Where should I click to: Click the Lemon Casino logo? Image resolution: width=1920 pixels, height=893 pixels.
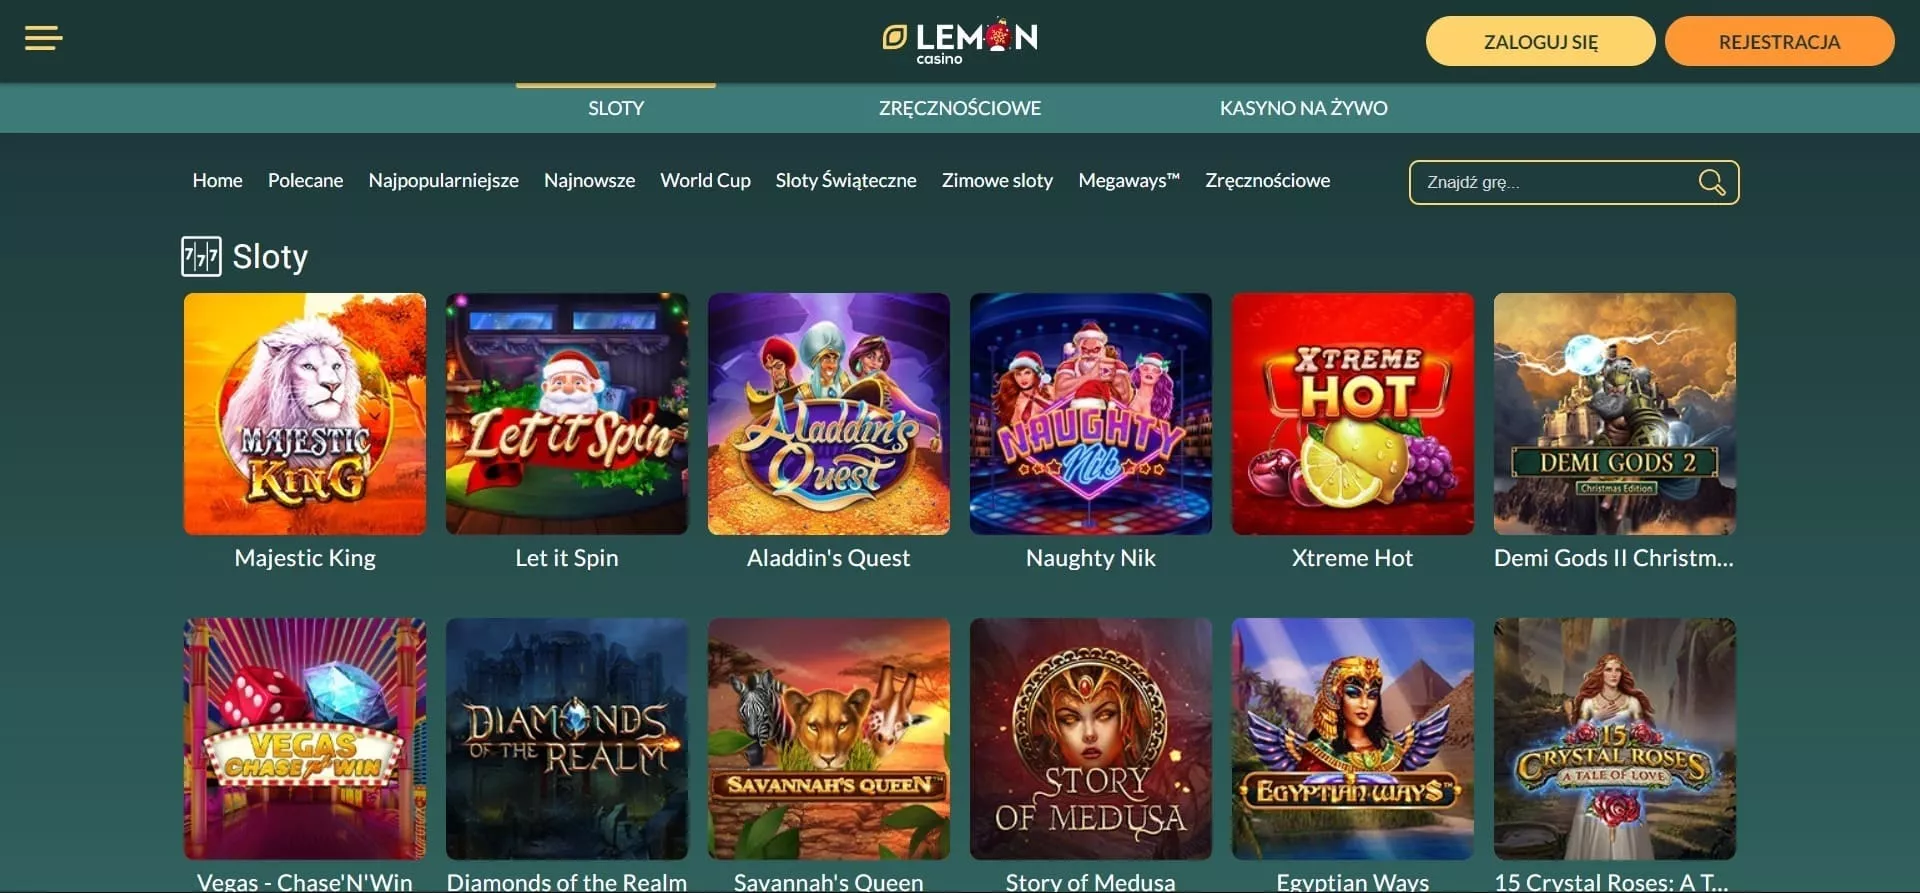point(960,41)
